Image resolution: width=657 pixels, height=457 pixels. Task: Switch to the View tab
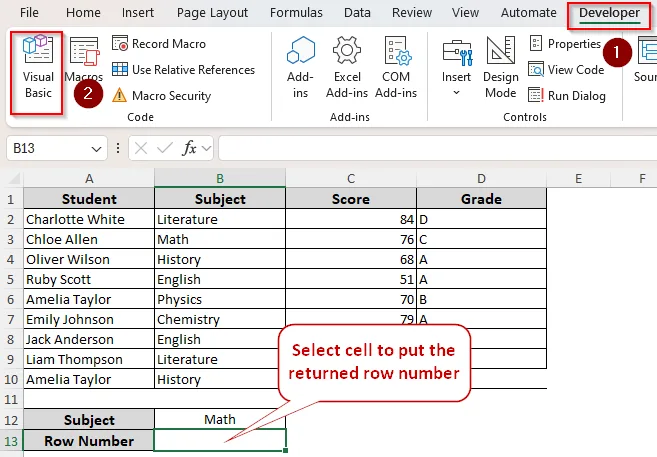tap(465, 13)
